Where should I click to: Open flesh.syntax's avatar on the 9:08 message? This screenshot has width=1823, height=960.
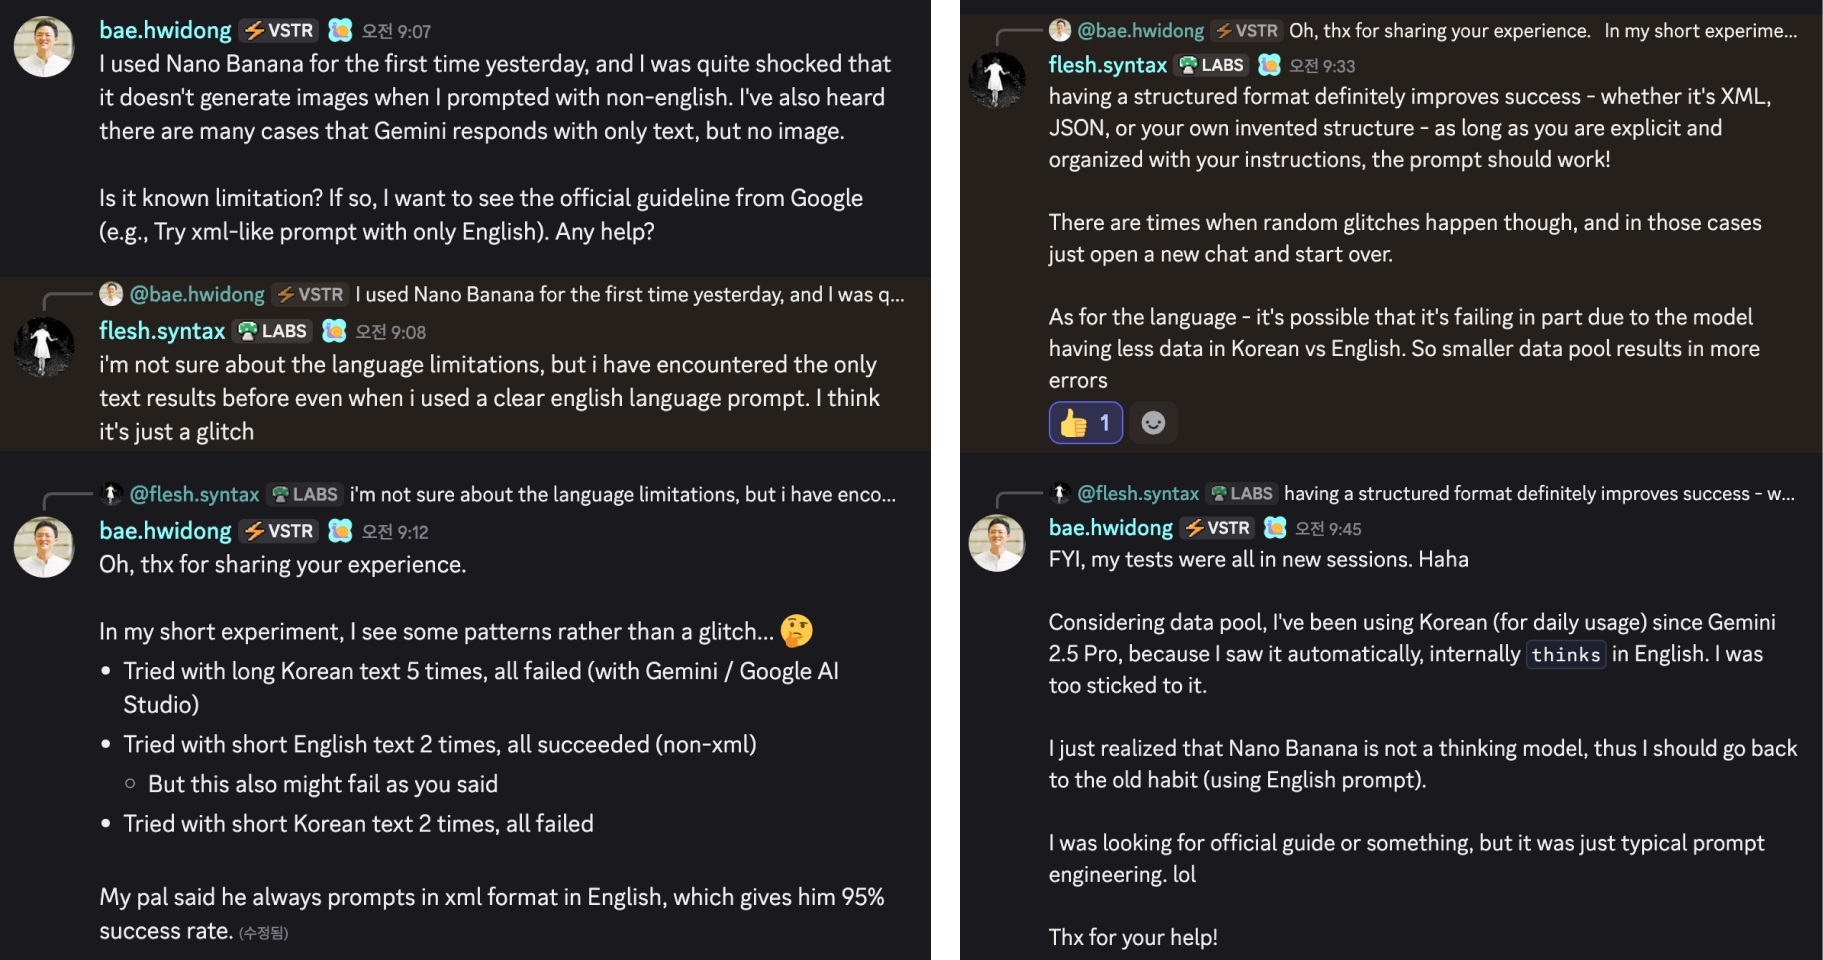(x=43, y=346)
